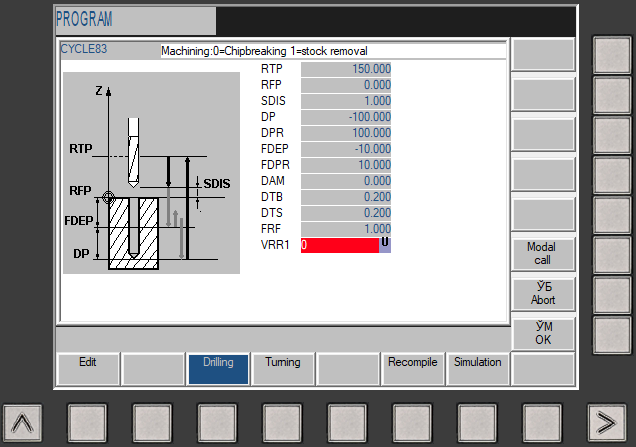Click the CYCLE83 drilling diagram image
Screen dimensions: 636x447
151,173
